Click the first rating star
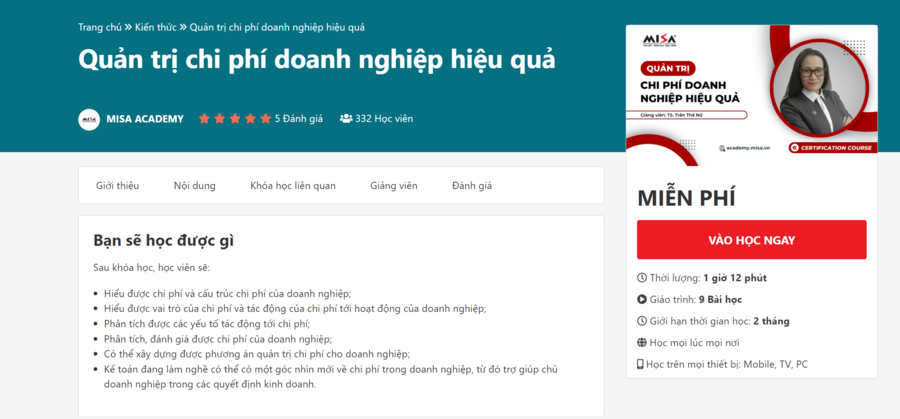 tap(204, 119)
